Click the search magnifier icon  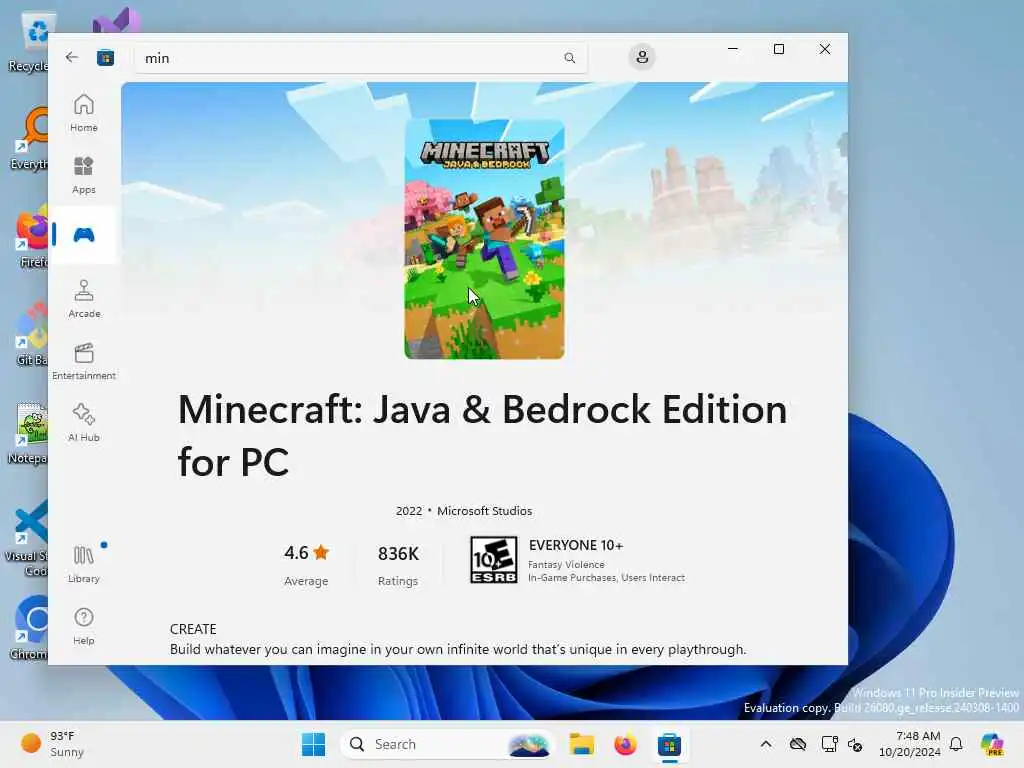569,58
